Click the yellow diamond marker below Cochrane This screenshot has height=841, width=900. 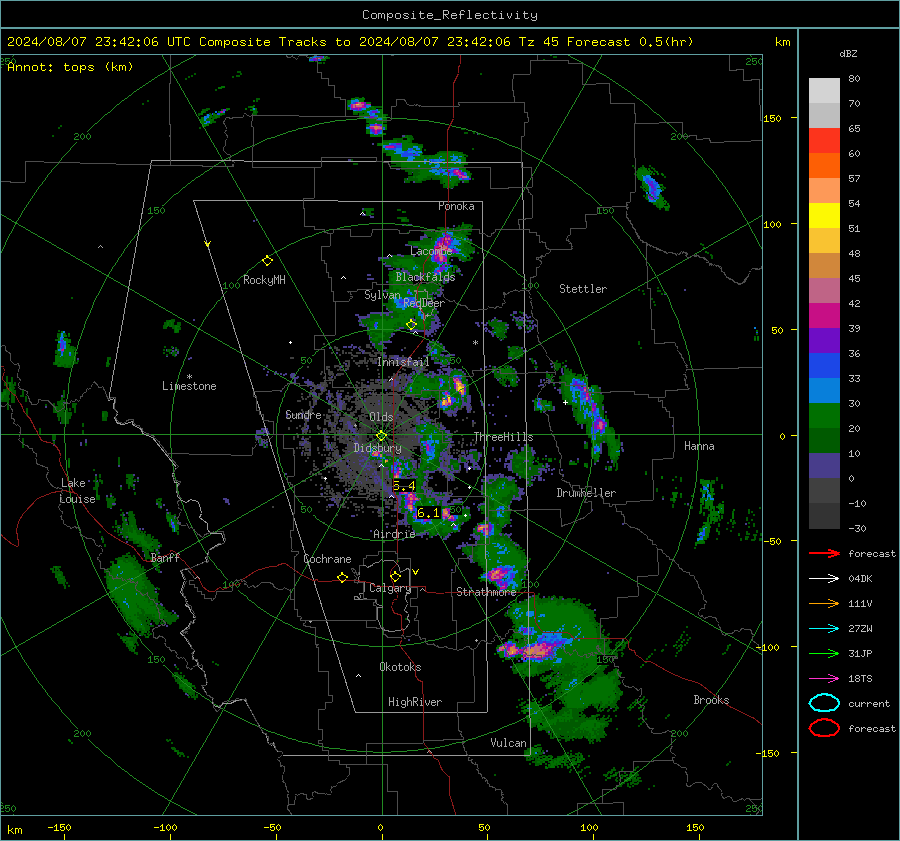click(342, 578)
